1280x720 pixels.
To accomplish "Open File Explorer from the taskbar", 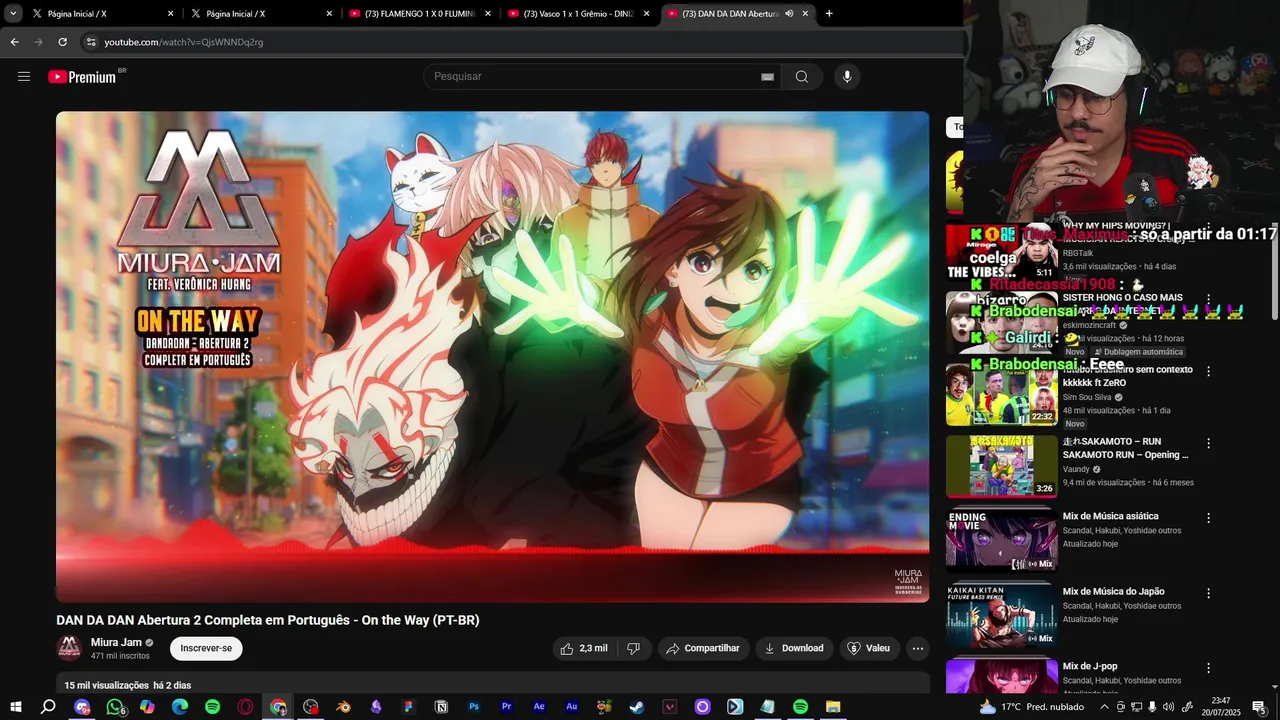I will point(833,707).
